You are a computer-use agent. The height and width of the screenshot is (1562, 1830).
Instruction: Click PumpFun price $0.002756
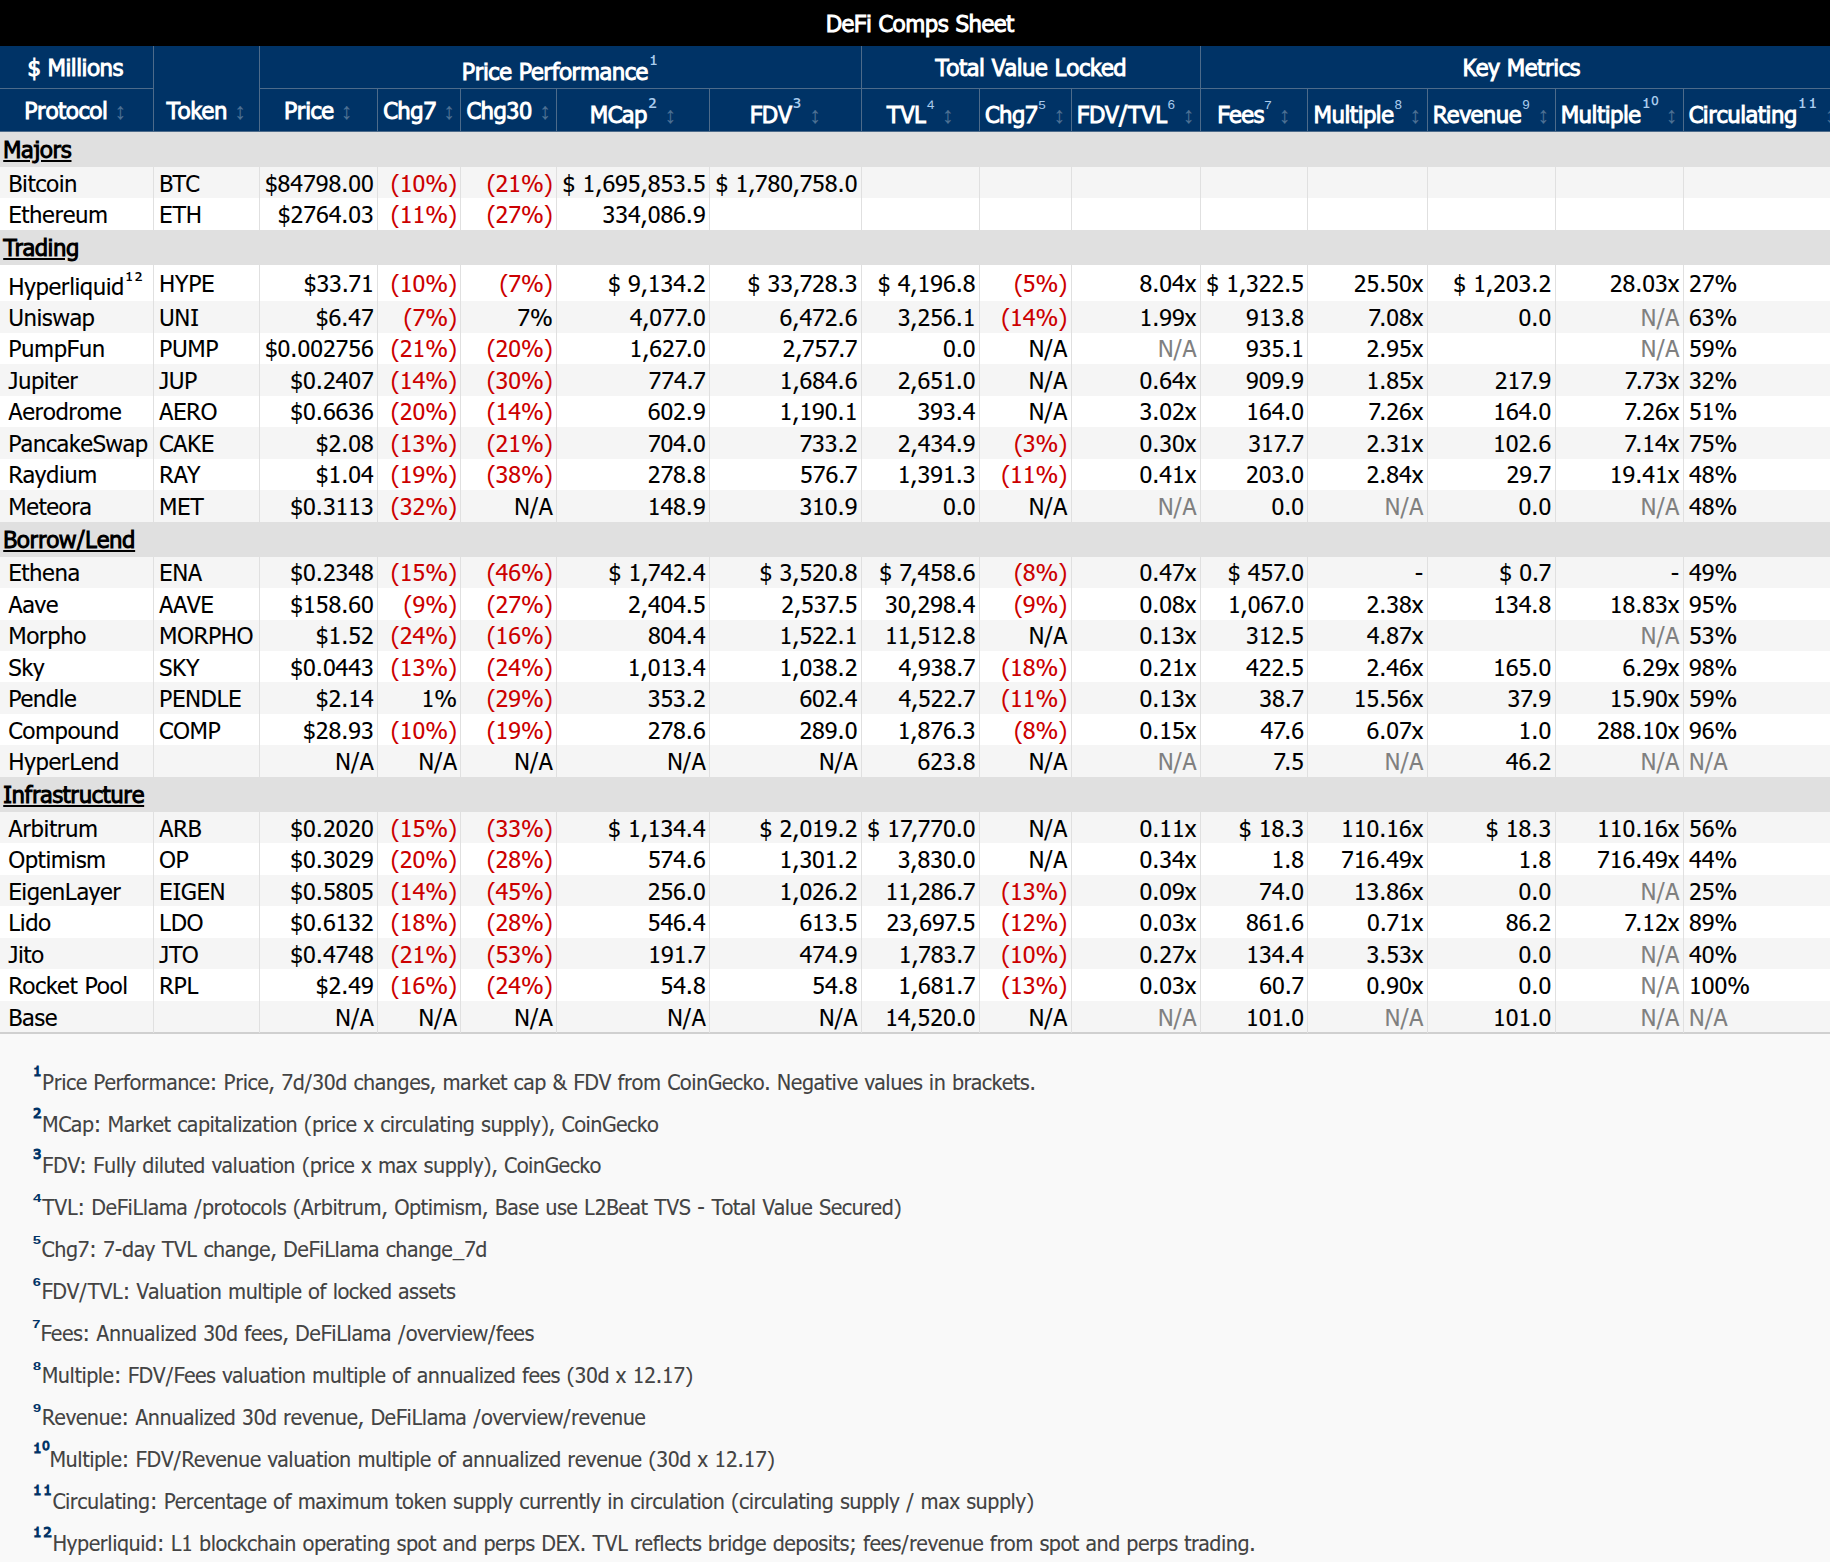tap(319, 349)
